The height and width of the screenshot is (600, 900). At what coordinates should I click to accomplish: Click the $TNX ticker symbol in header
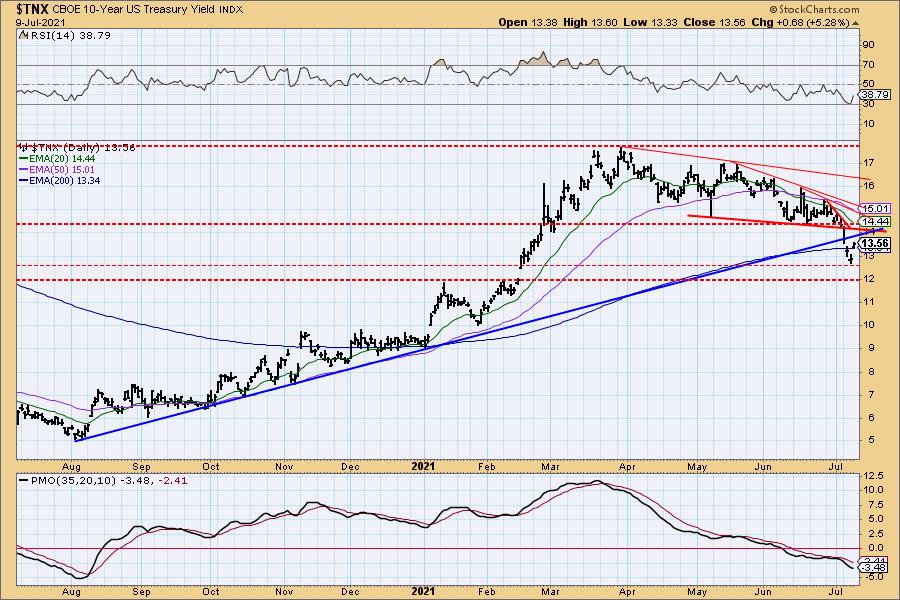click(x=33, y=9)
